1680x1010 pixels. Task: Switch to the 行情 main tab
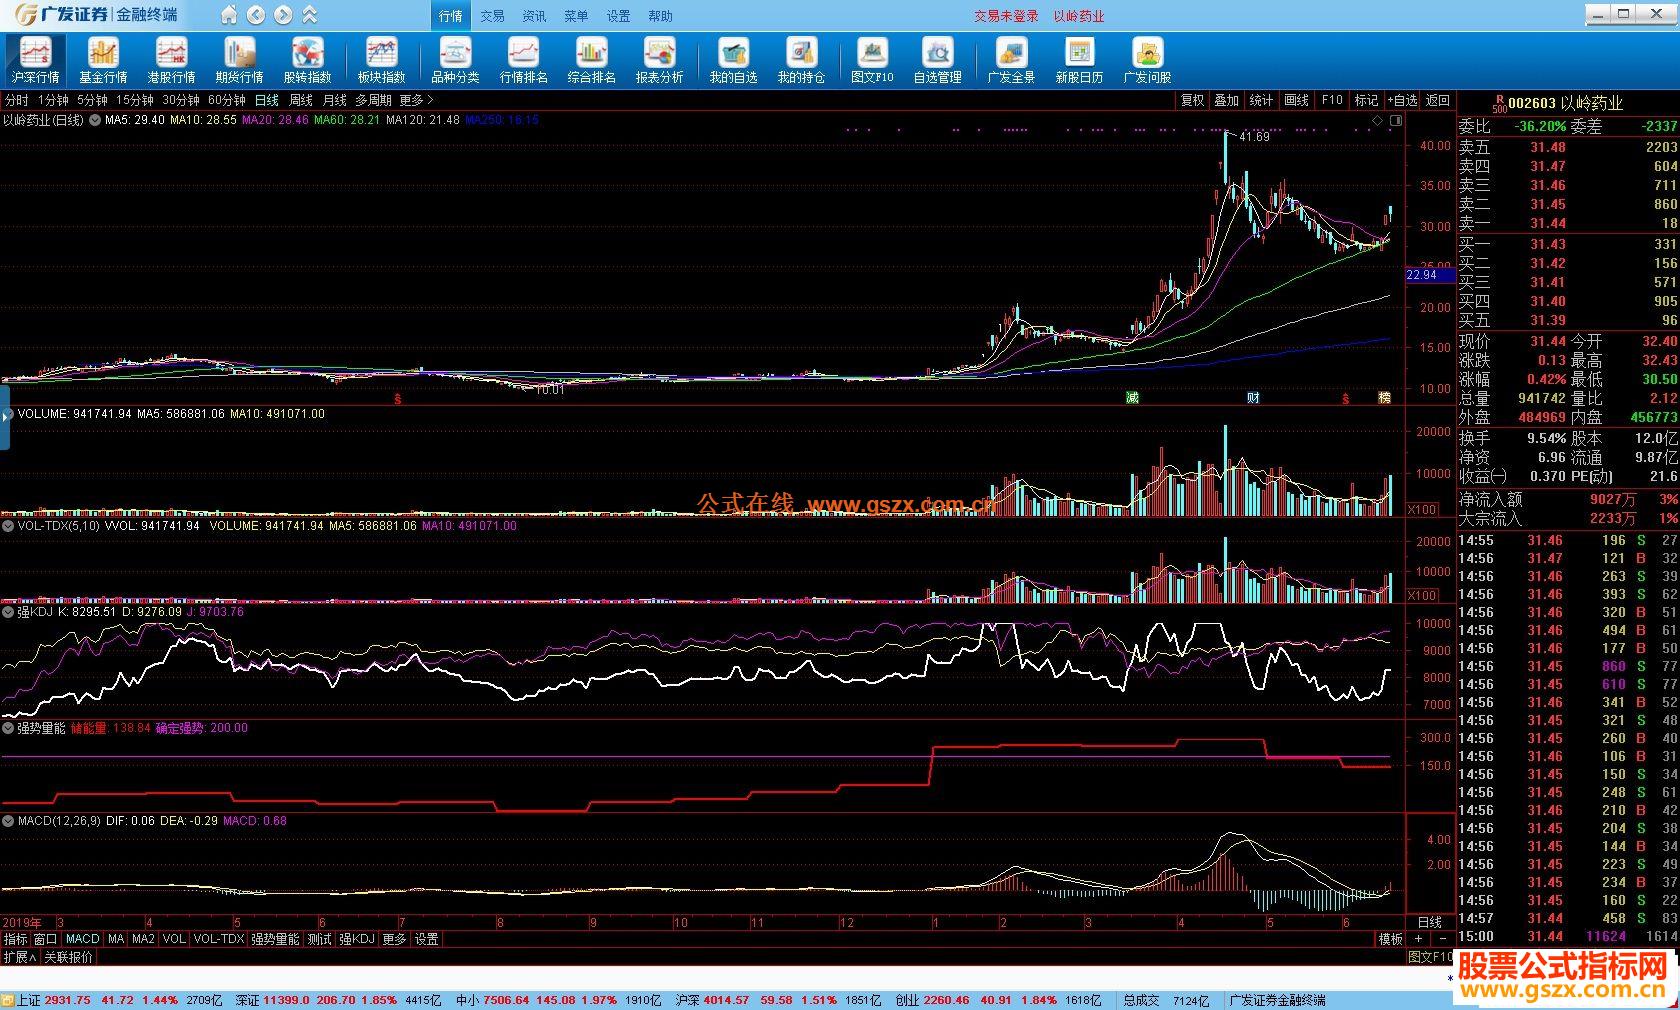[x=450, y=16]
